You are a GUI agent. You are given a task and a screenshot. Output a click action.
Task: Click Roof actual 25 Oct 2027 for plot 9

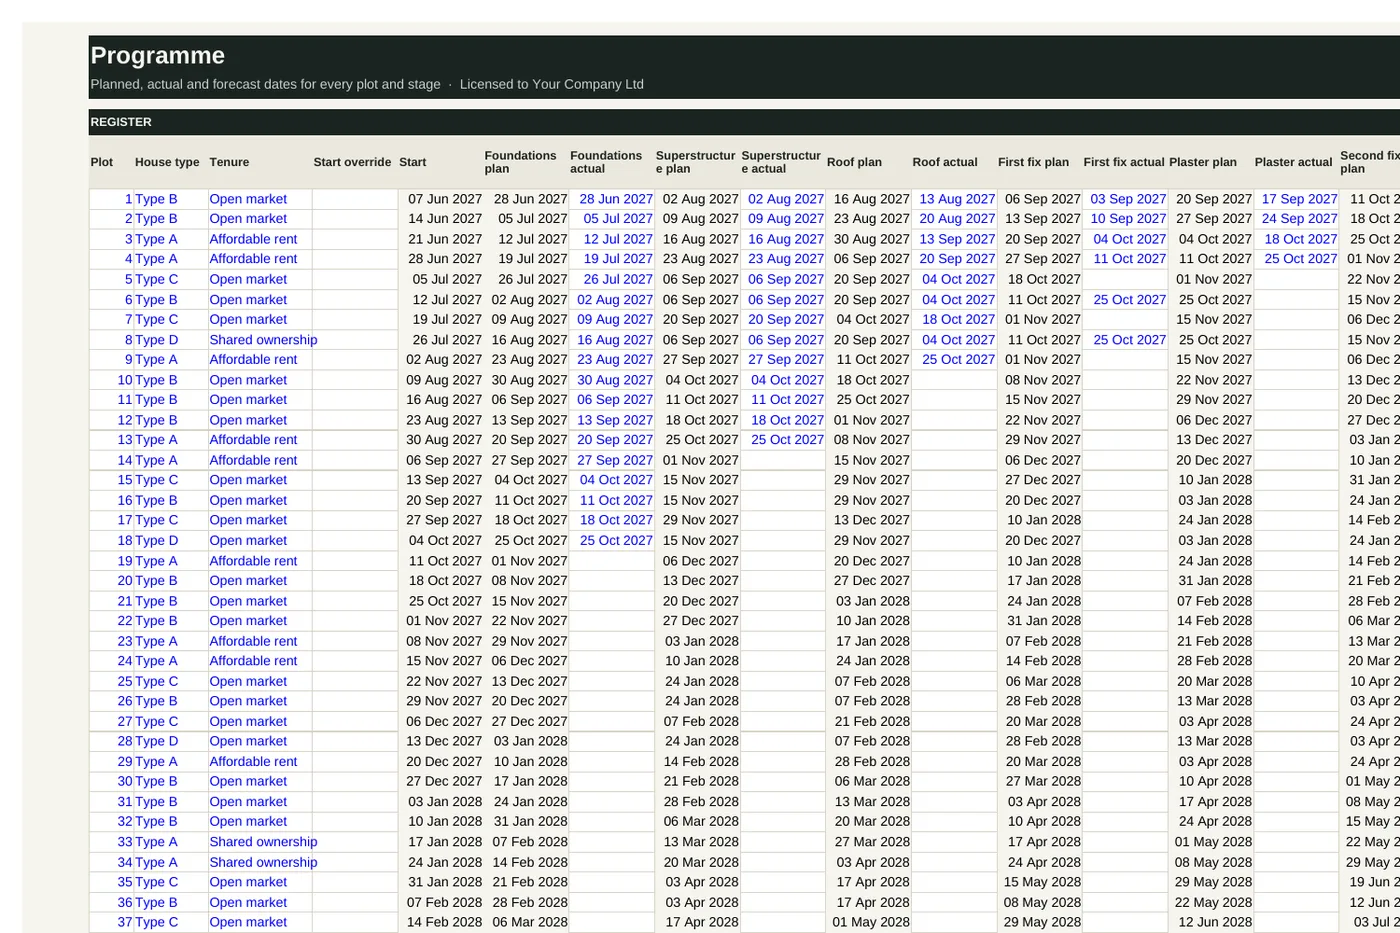[958, 359]
